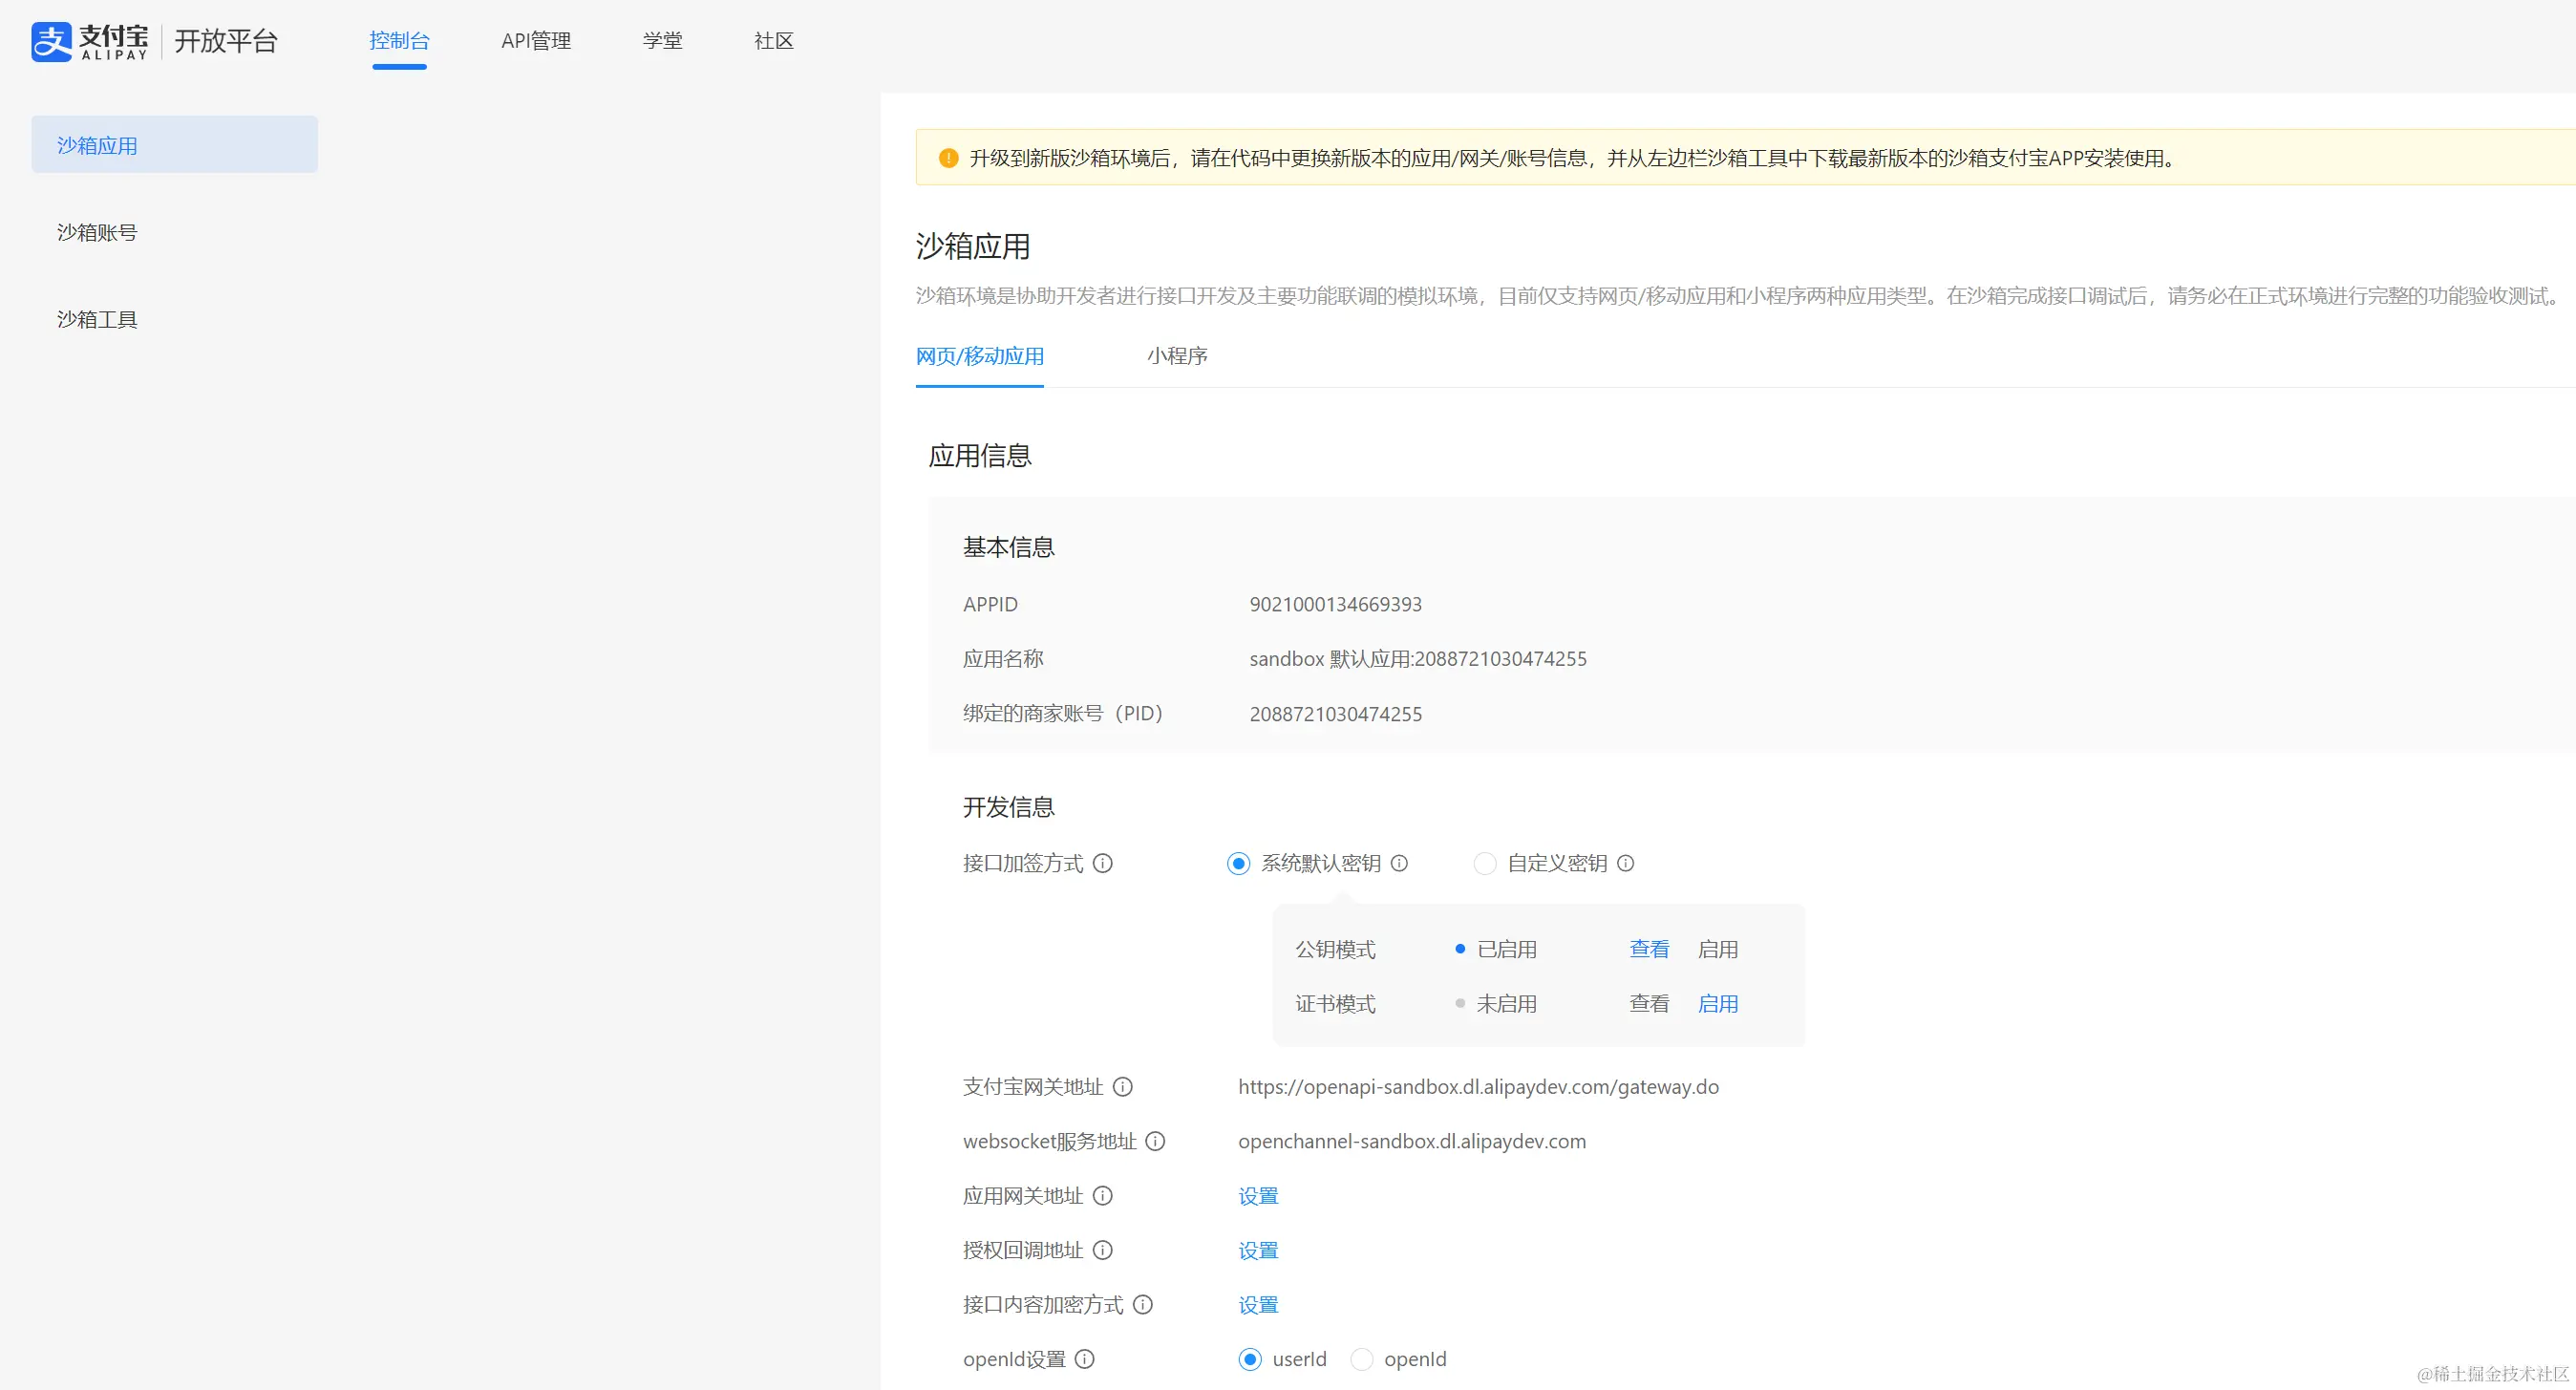Click 设置 link for 授权回调地址
This screenshot has height=1390, width=2576.
click(1258, 1250)
